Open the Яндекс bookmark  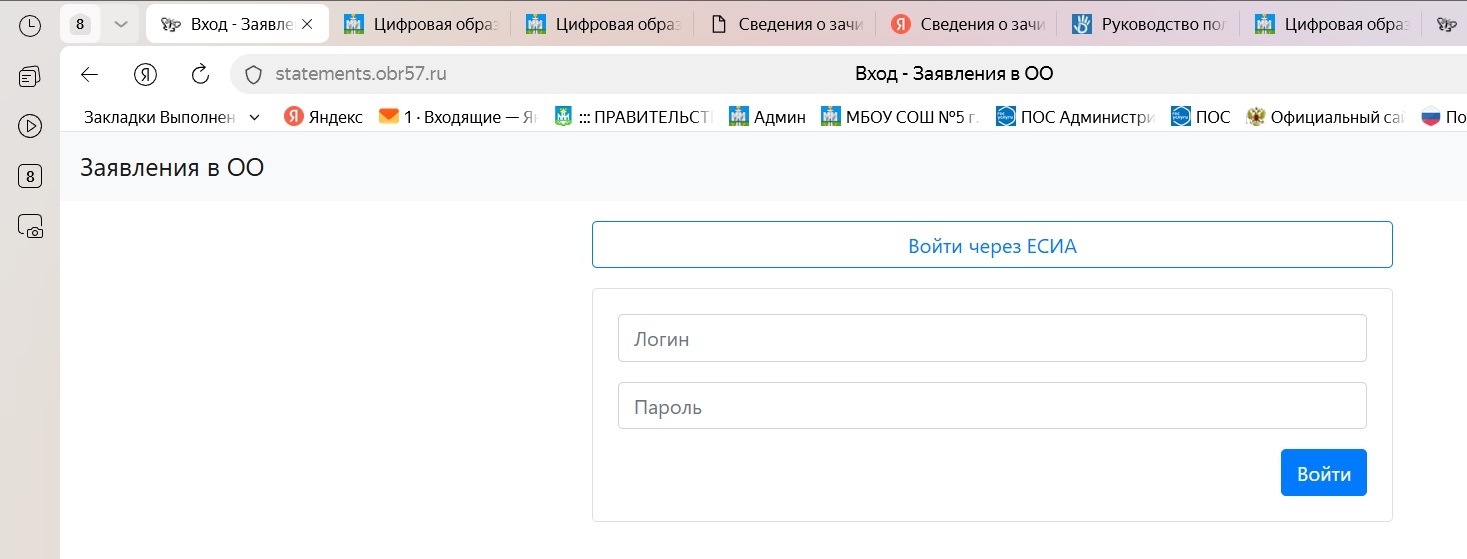click(323, 117)
